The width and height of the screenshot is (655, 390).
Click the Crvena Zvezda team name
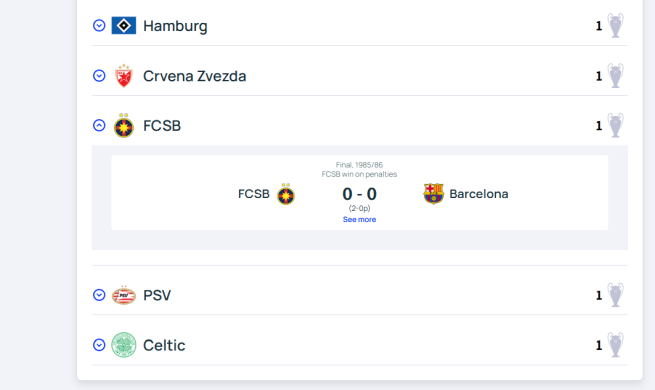195,76
